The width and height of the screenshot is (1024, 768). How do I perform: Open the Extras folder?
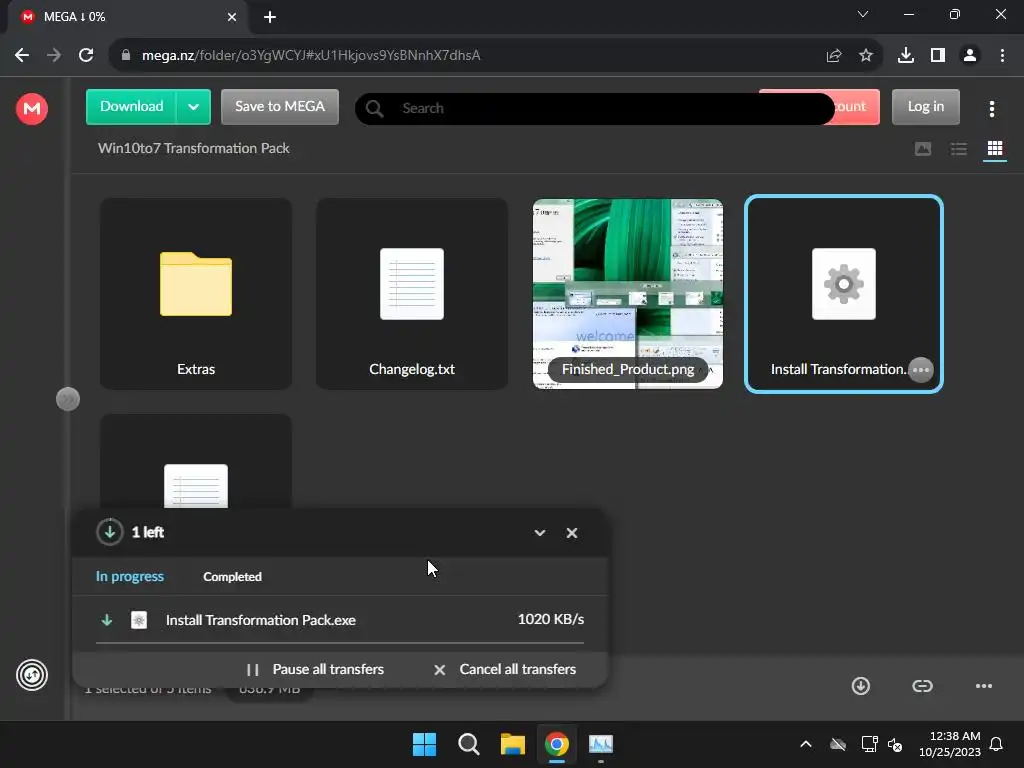pyautogui.click(x=196, y=294)
